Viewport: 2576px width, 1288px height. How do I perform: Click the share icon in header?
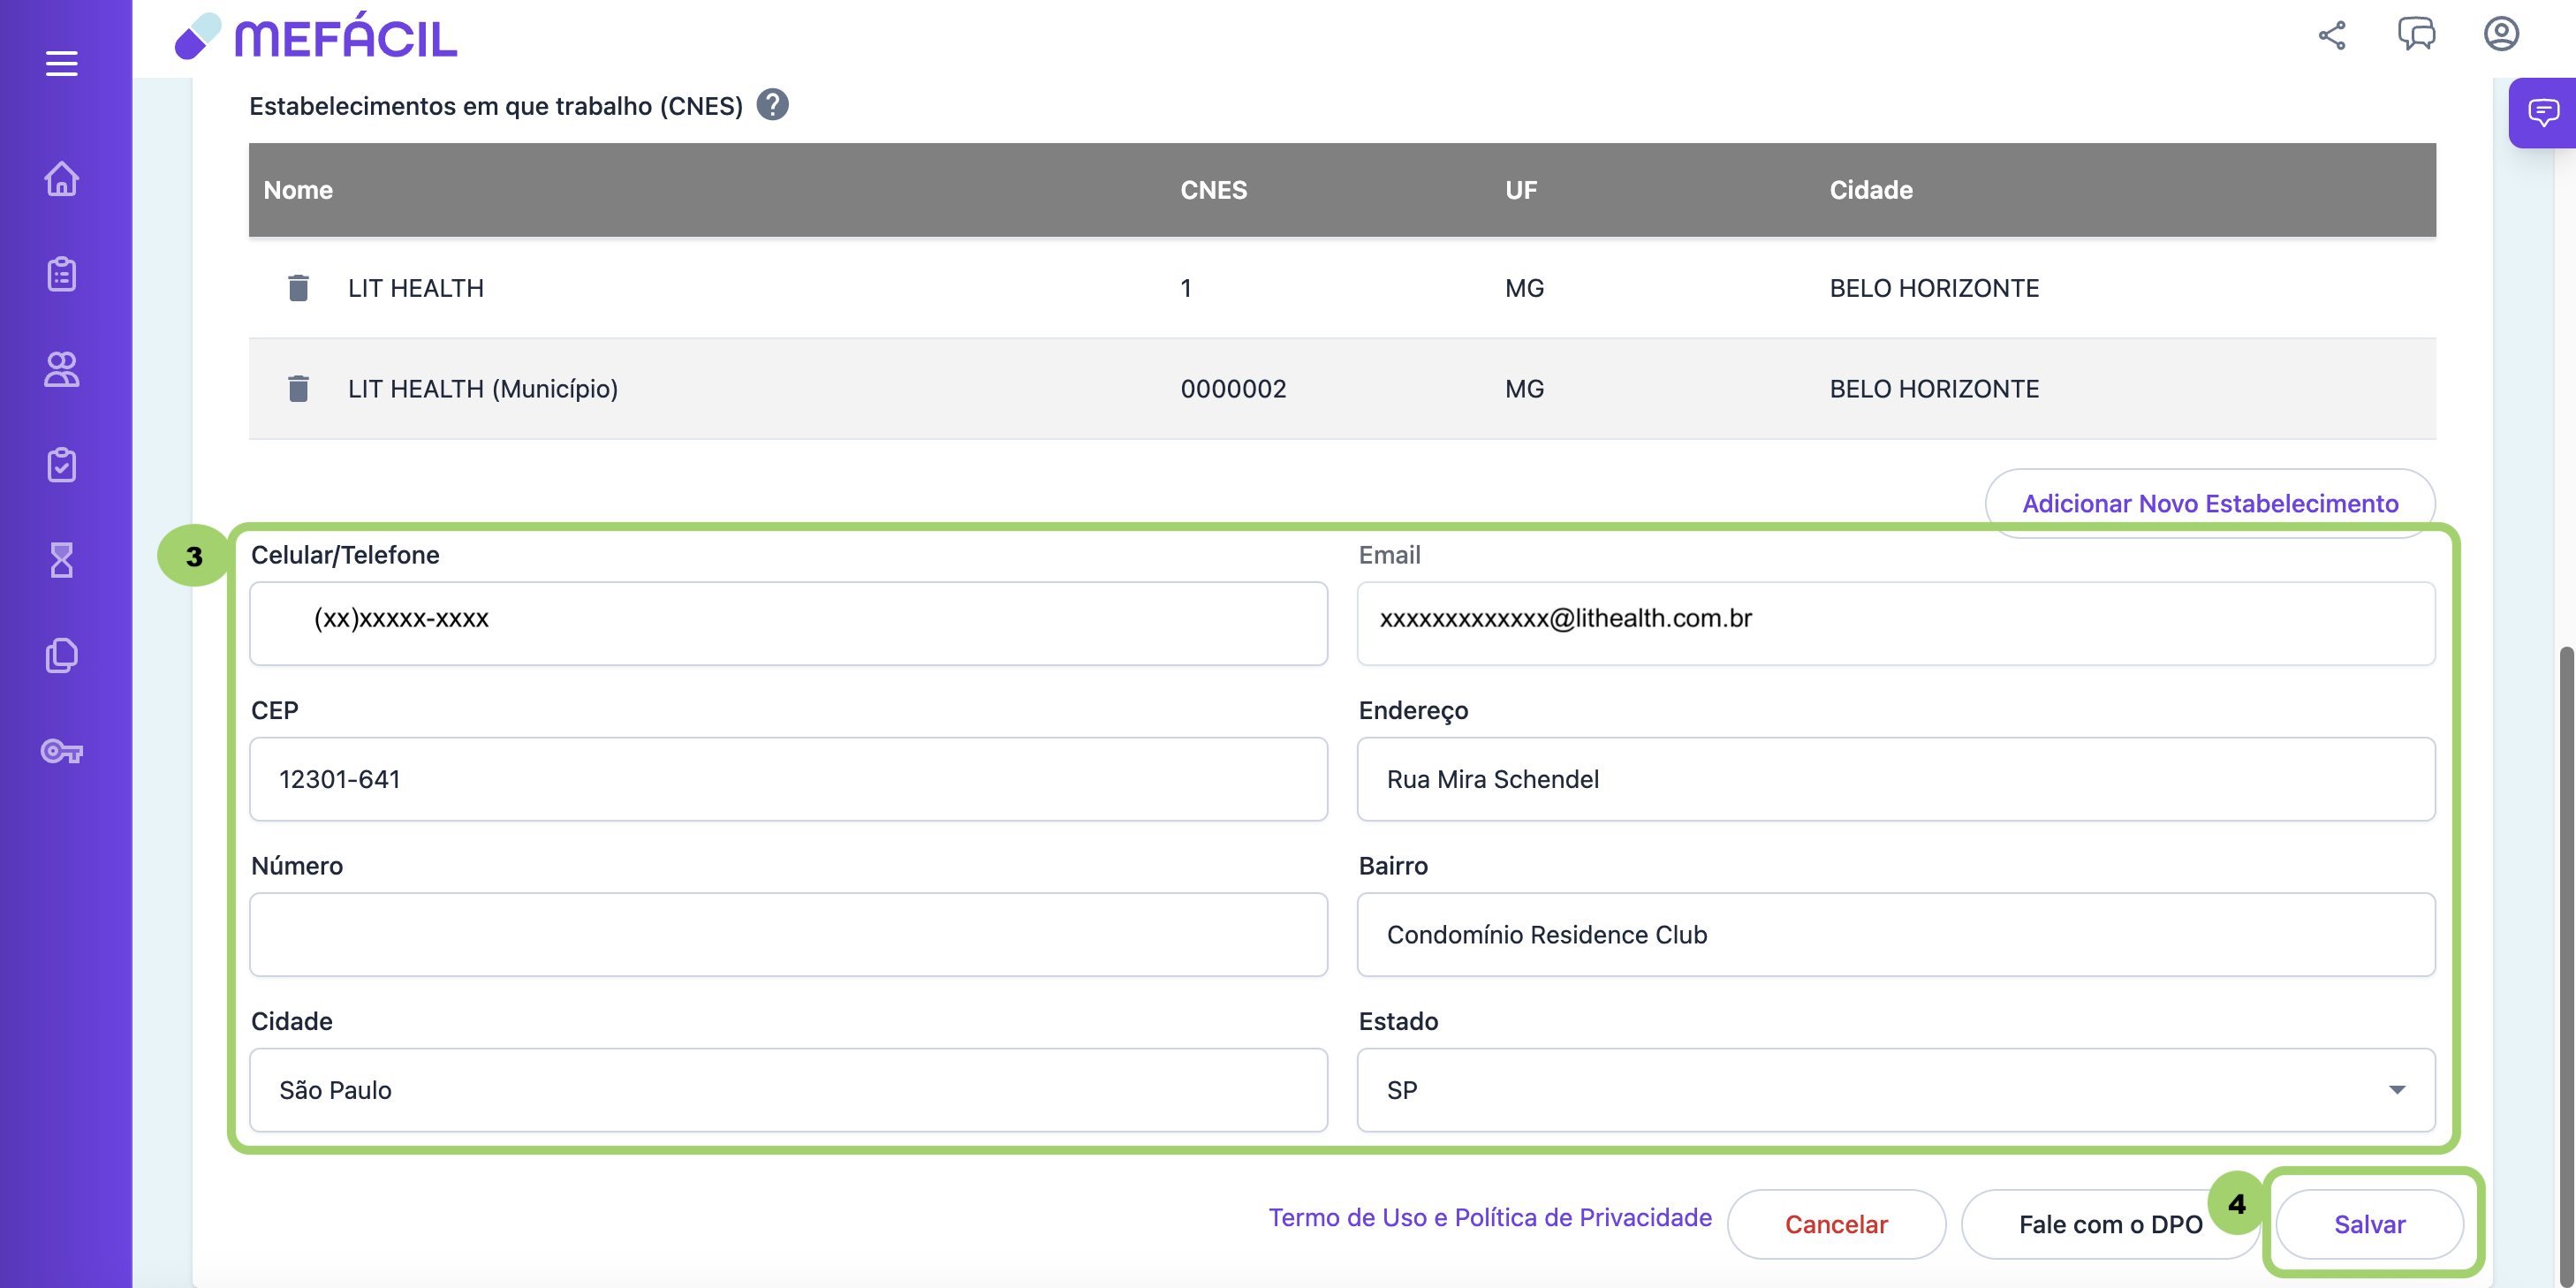pos(2331,36)
